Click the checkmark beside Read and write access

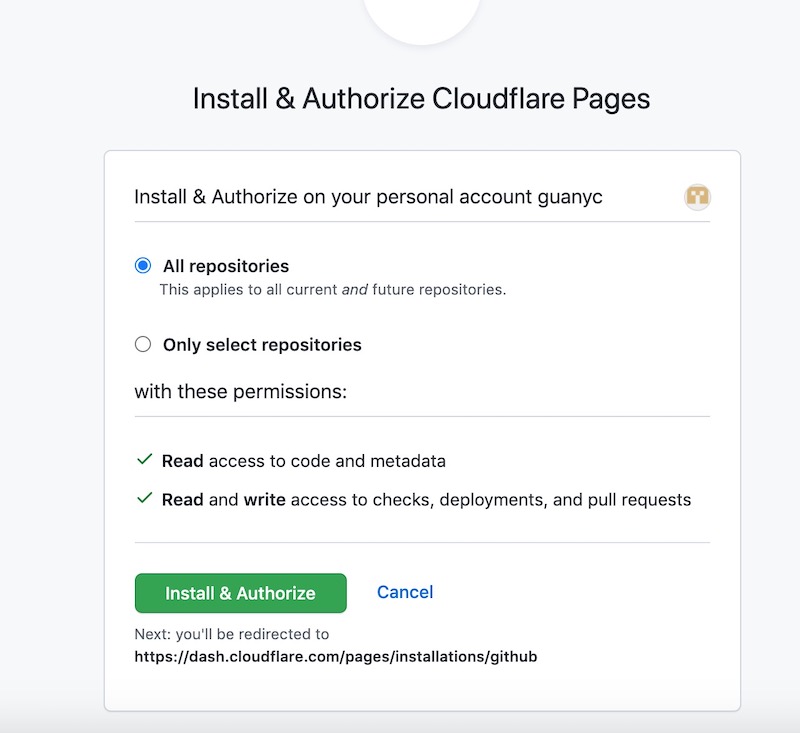[x=145, y=498]
